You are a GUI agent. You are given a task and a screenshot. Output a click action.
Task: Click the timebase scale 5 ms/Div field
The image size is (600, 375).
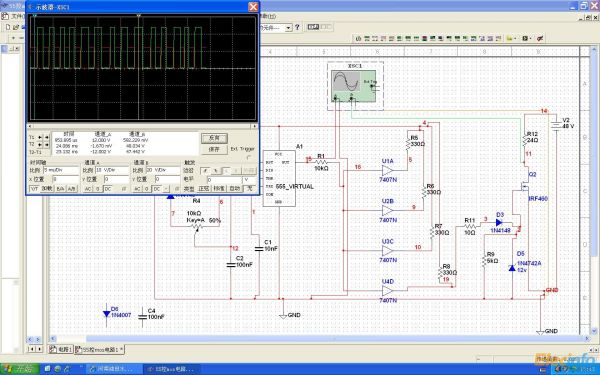pos(61,170)
